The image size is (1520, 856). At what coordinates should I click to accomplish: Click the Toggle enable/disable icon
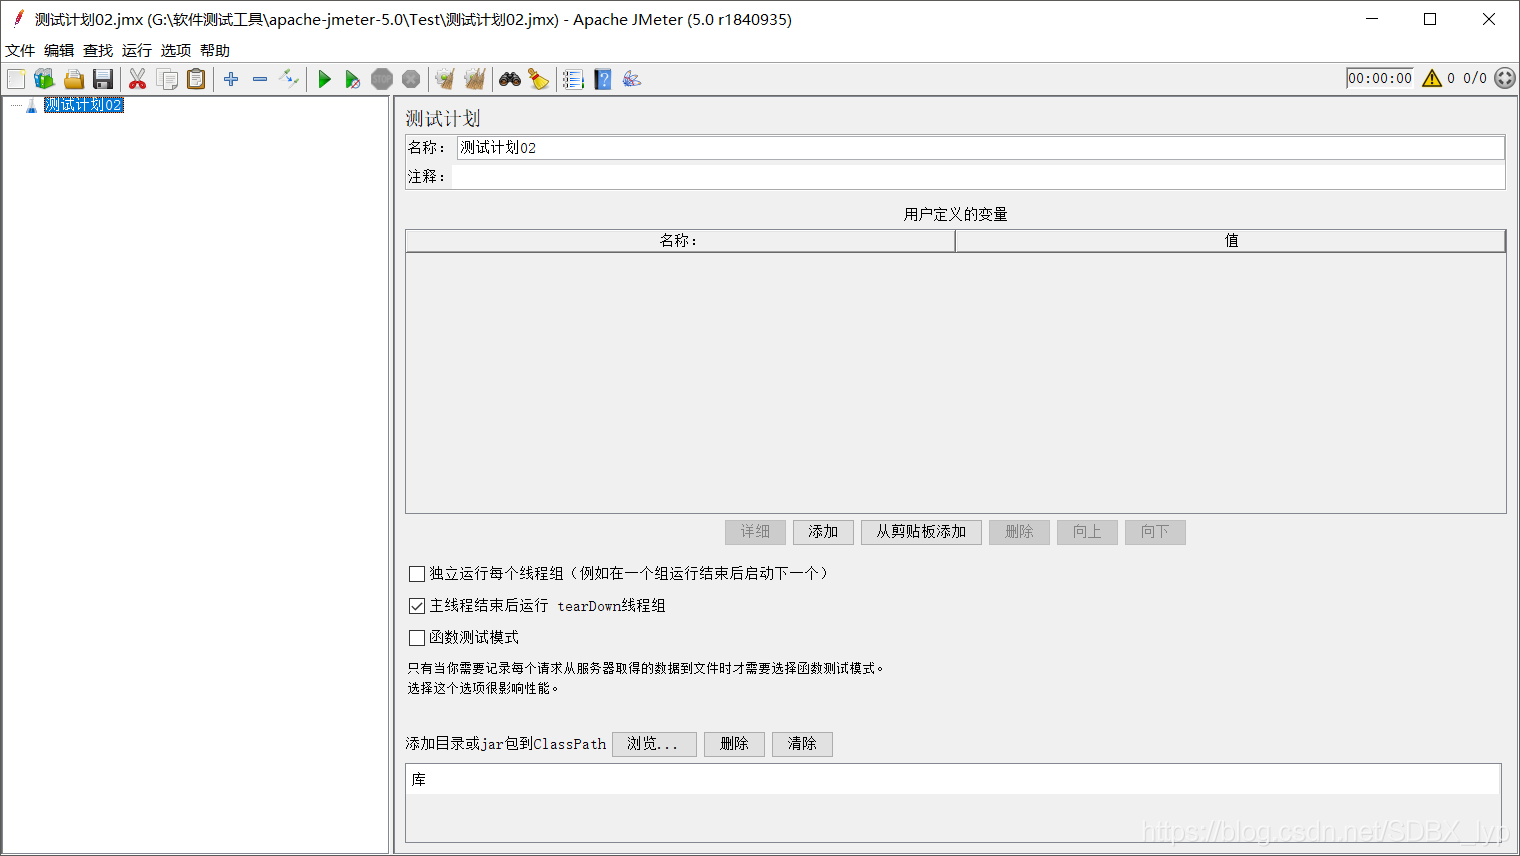[289, 79]
